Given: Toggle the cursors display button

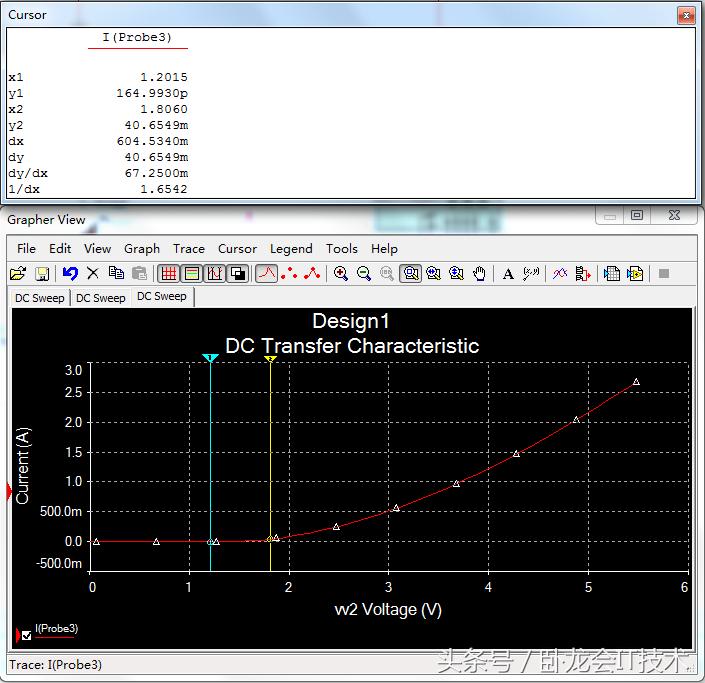Looking at the screenshot, I should 214,273.
